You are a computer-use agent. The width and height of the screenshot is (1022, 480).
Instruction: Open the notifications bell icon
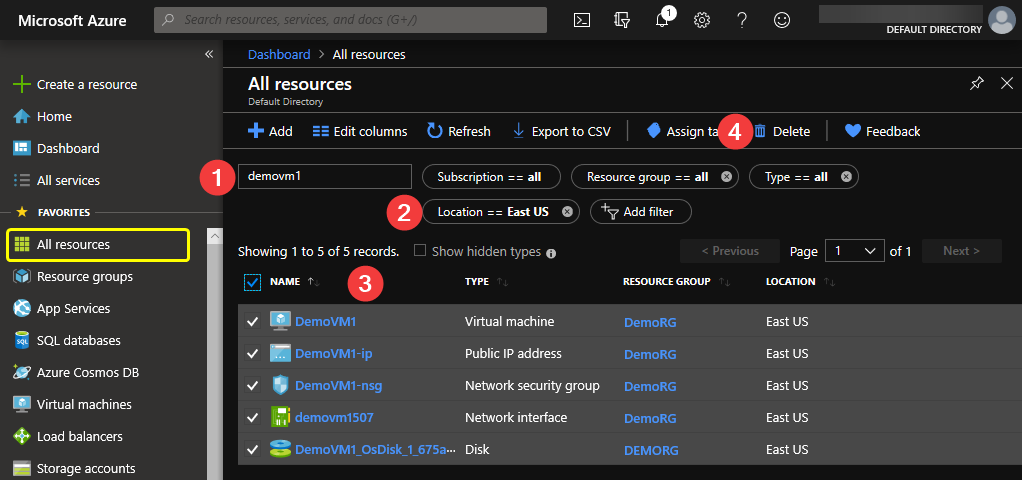(x=662, y=20)
